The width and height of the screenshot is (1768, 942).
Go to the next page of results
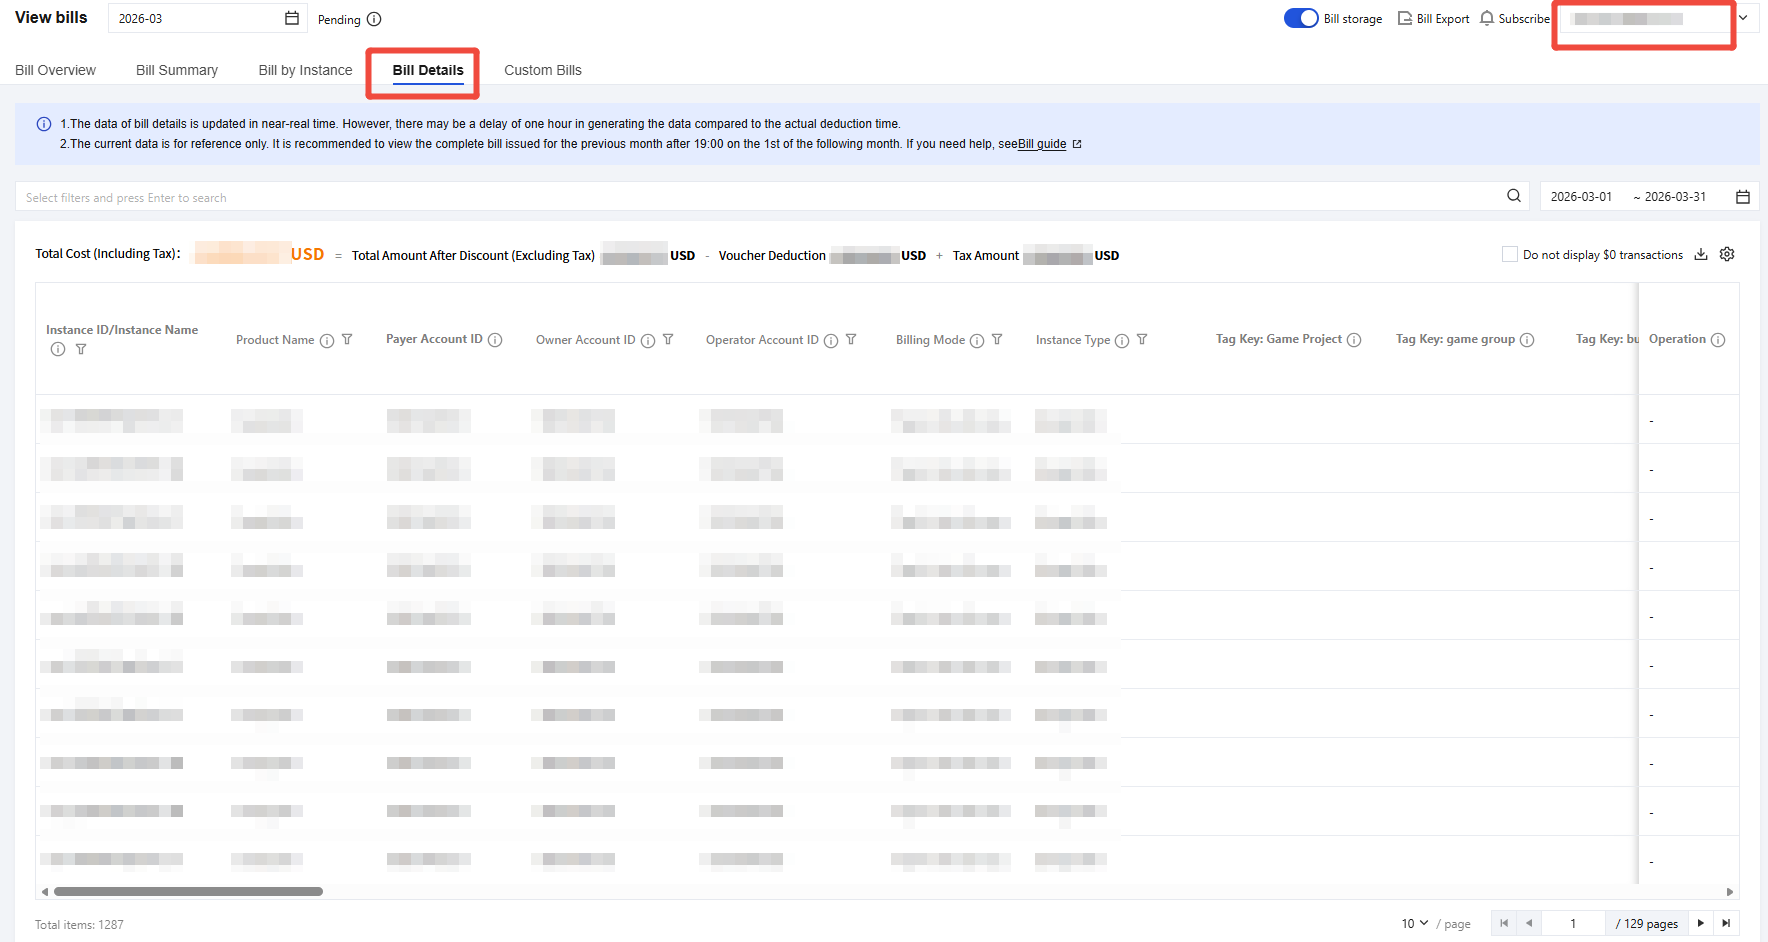click(x=1700, y=923)
